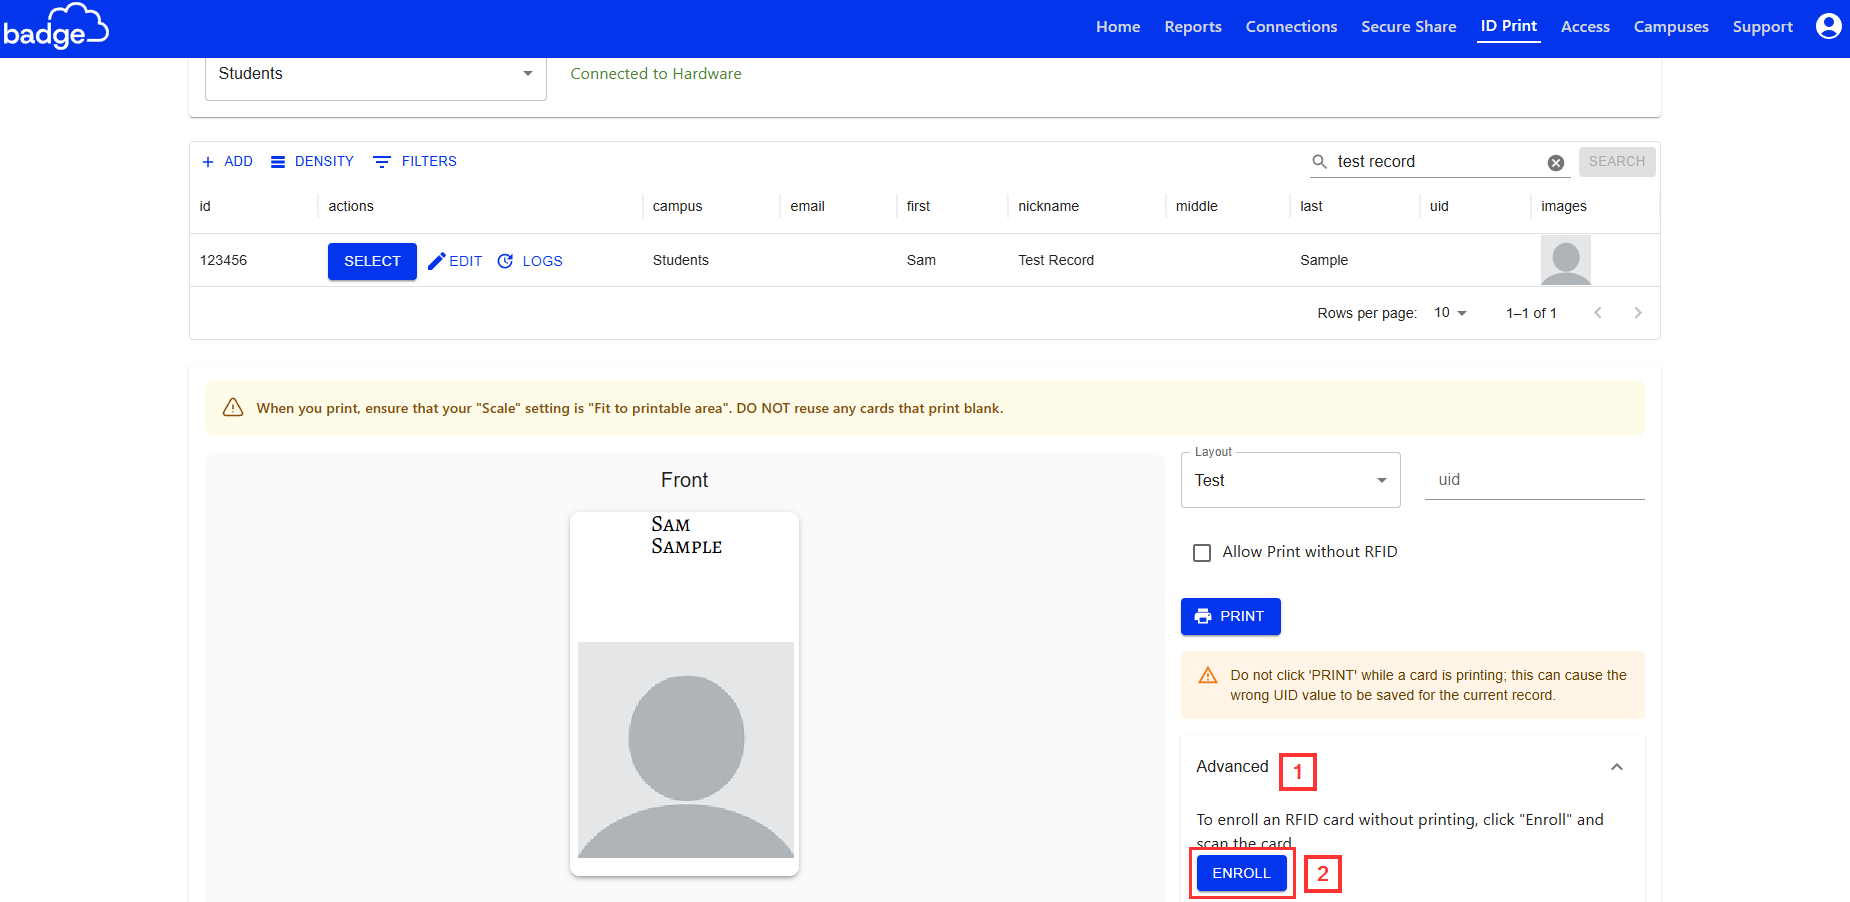Screen dimensions: 1850x902
Task: Change Rows per page dropdown value
Action: (x=1450, y=313)
